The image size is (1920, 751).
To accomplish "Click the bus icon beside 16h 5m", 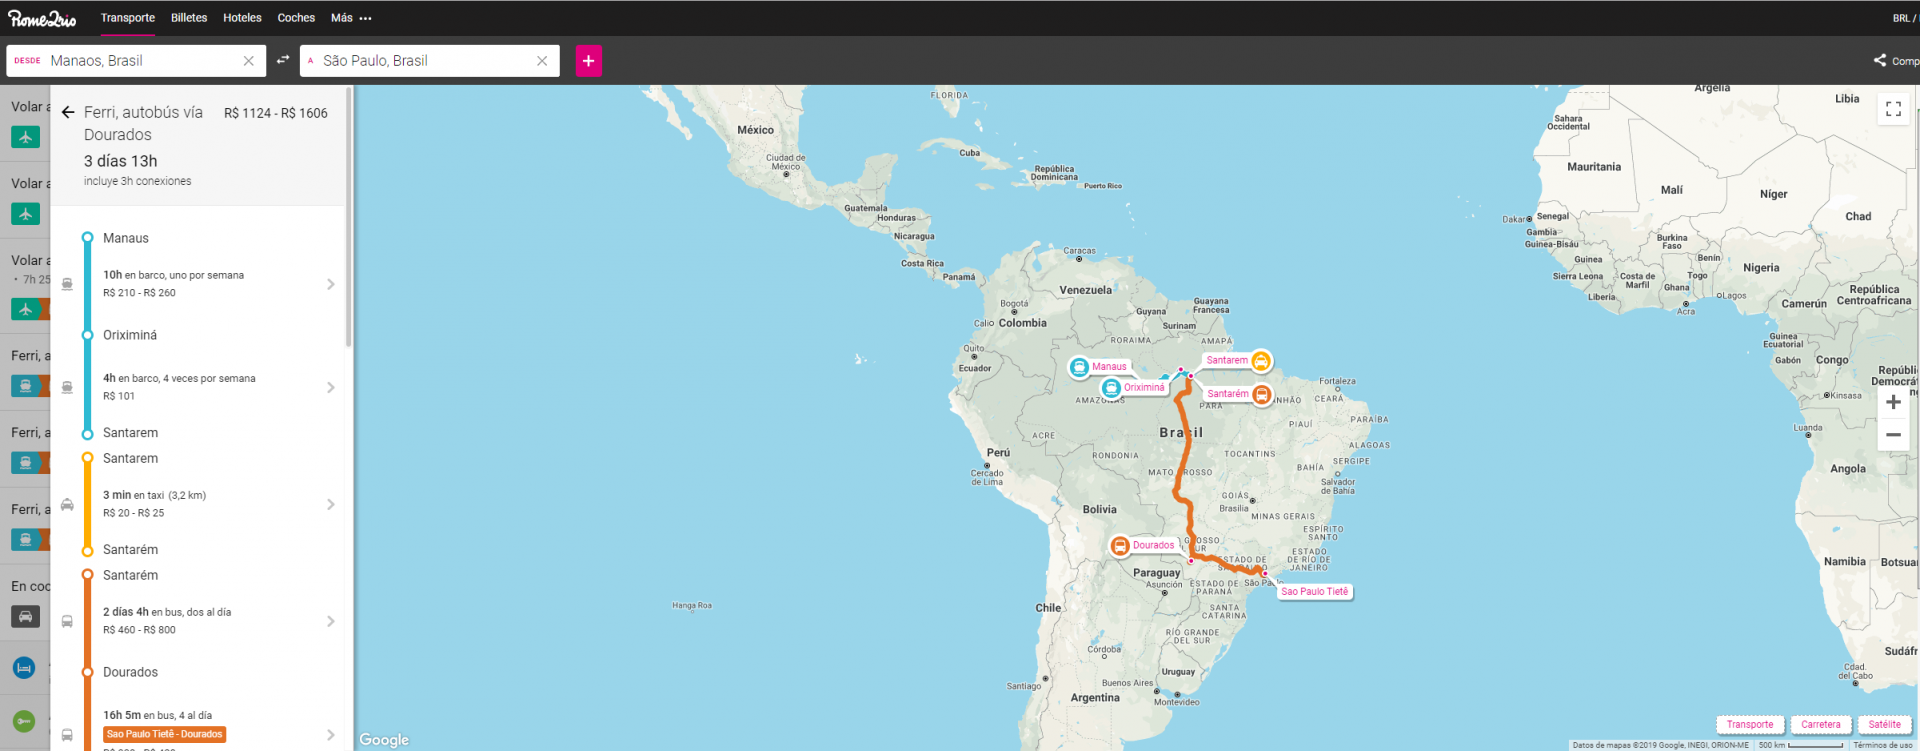I will click(x=67, y=735).
